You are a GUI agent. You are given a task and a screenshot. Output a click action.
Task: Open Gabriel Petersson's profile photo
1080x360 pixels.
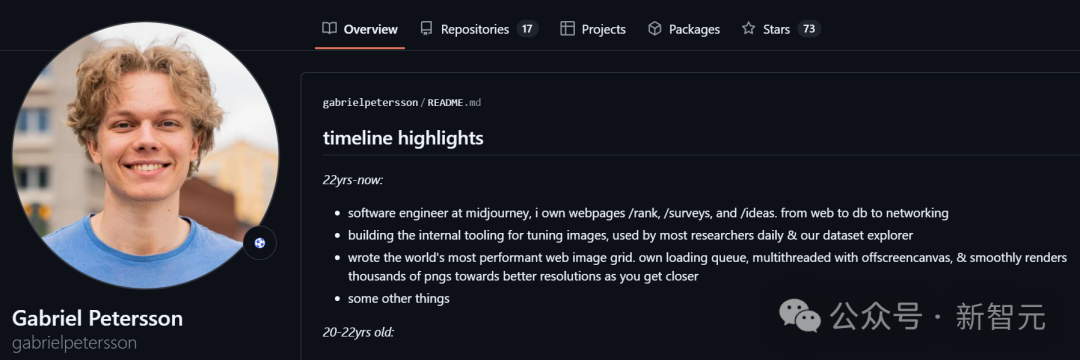tap(145, 156)
